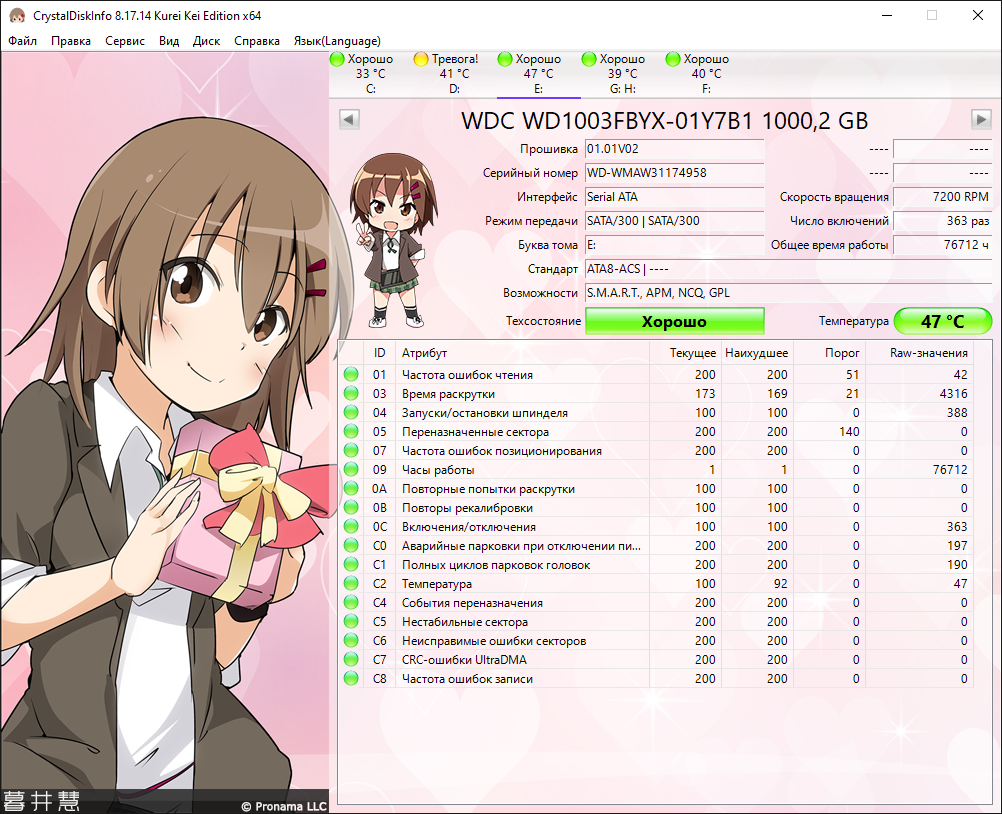Select the Неисправимые ошибки секторов attribute text
This screenshot has width=1002, height=814.
pyautogui.click(x=494, y=641)
